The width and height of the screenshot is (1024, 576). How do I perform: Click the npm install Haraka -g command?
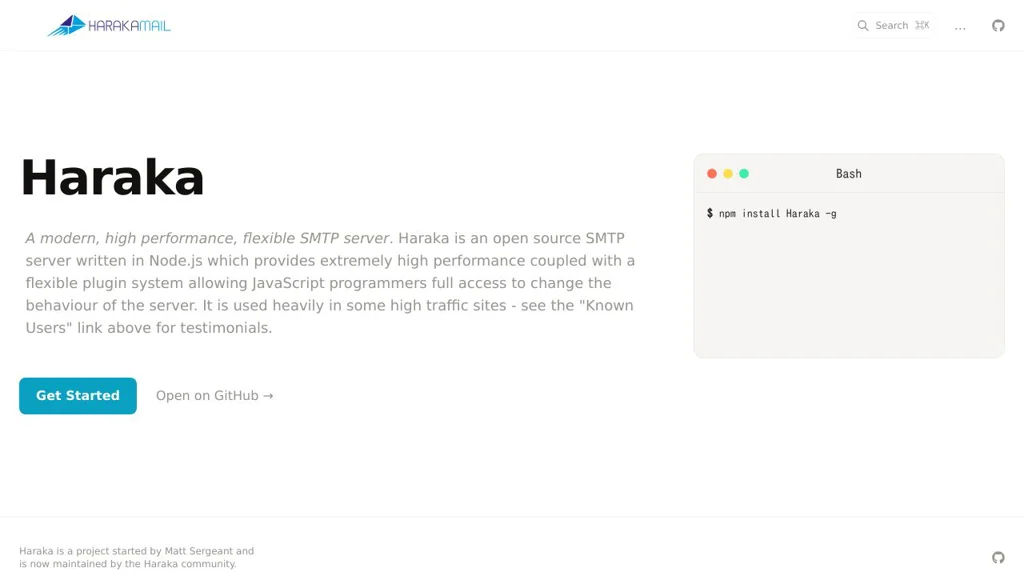(x=777, y=214)
